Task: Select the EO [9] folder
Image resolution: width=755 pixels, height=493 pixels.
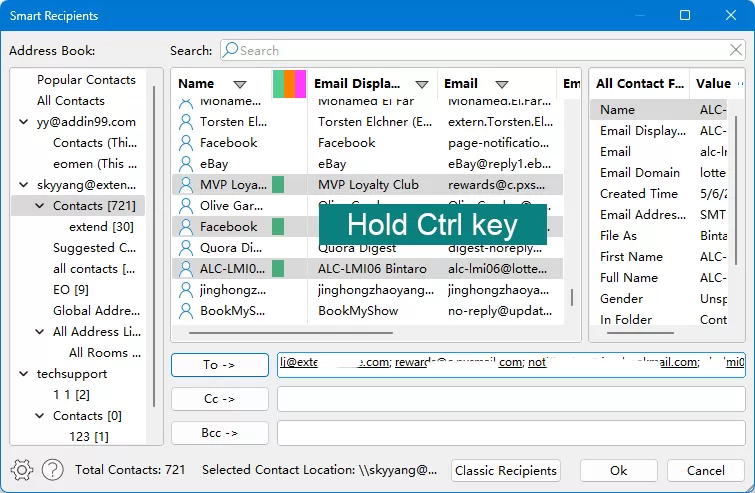Action: (x=71, y=290)
